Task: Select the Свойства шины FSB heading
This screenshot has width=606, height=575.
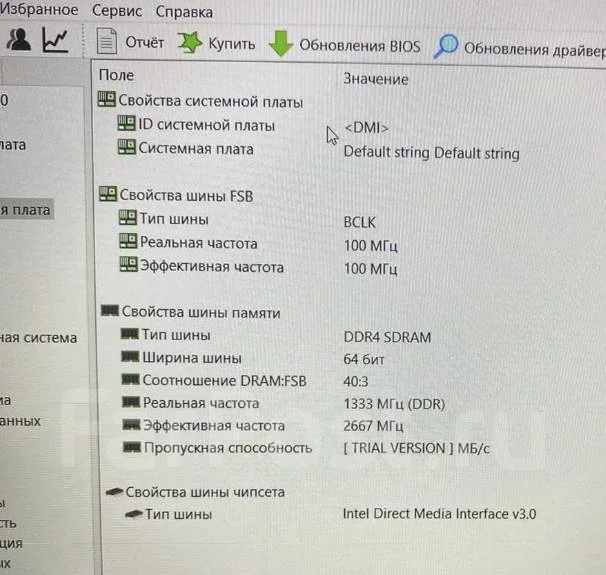Action: [x=186, y=196]
